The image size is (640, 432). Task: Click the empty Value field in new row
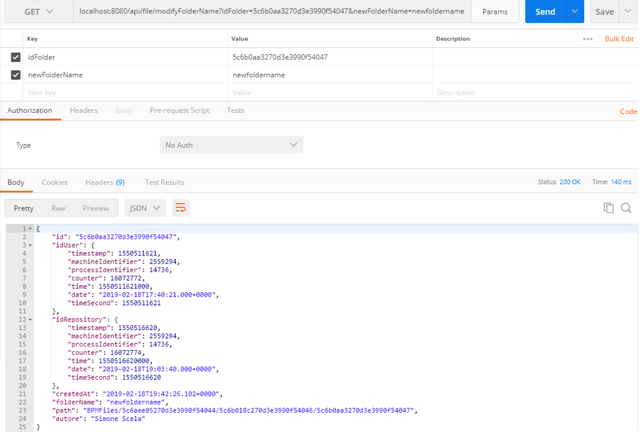(x=330, y=93)
